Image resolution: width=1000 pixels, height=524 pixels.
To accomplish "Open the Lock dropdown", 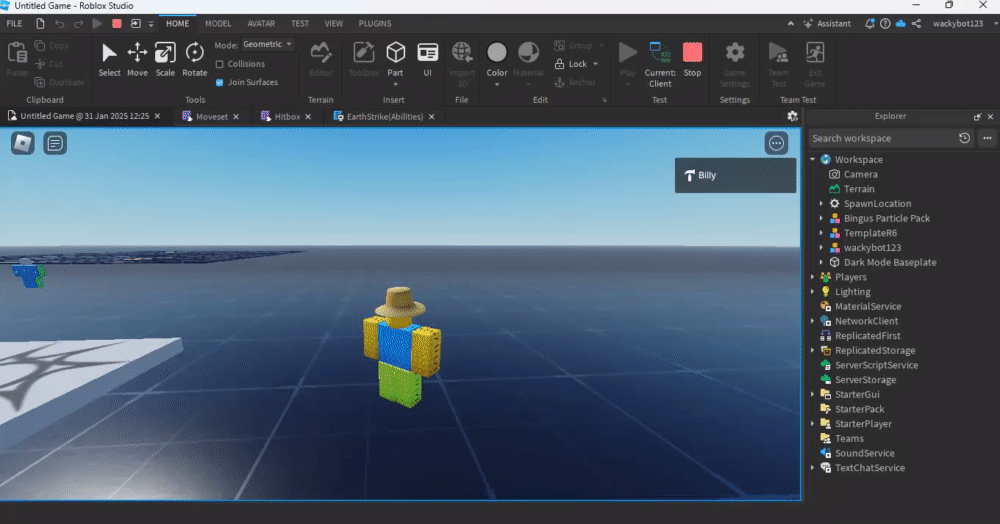I will [596, 64].
